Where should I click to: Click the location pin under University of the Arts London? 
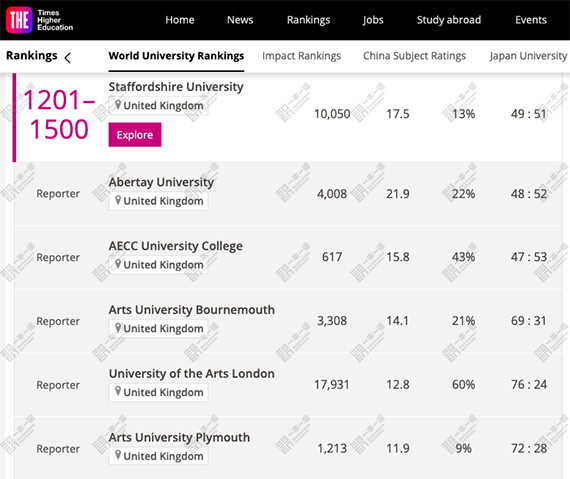pyautogui.click(x=118, y=392)
